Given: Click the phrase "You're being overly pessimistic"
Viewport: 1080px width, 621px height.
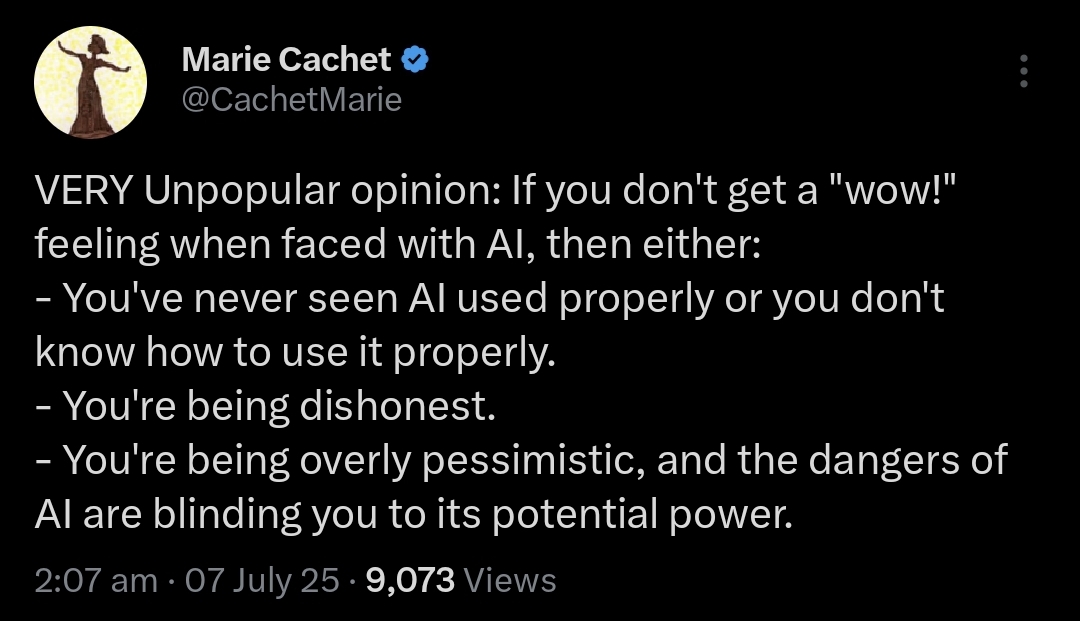Looking at the screenshot, I should point(354,461).
